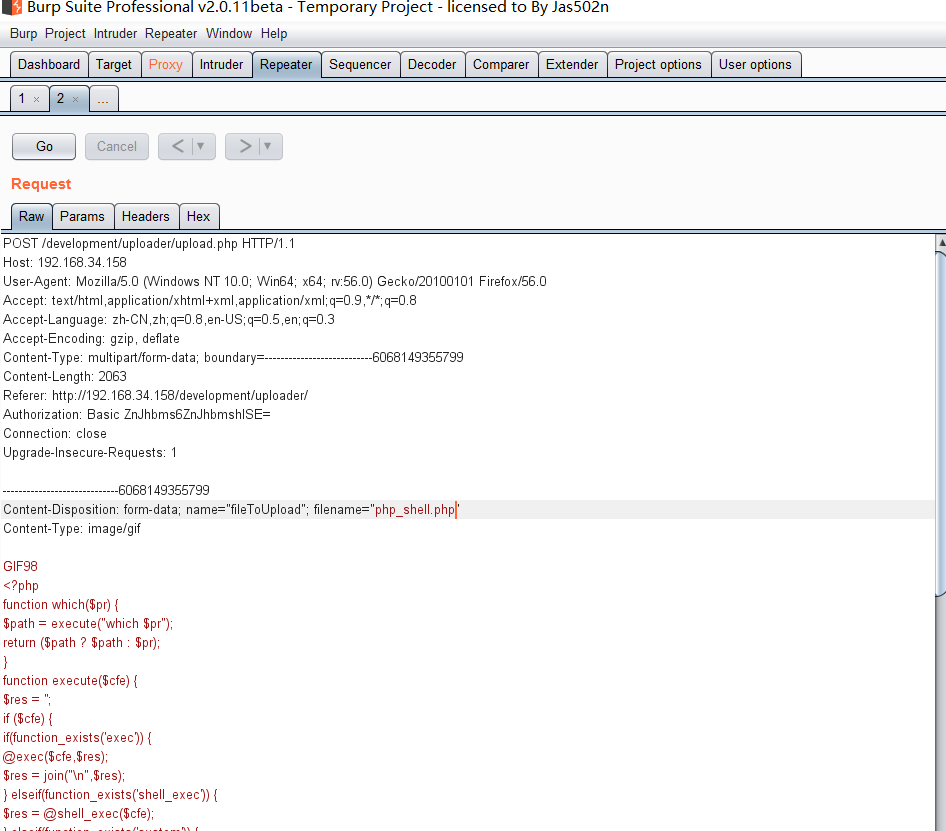Select Repeater request tab 2
The image size is (946, 831).
pyautogui.click(x=60, y=98)
